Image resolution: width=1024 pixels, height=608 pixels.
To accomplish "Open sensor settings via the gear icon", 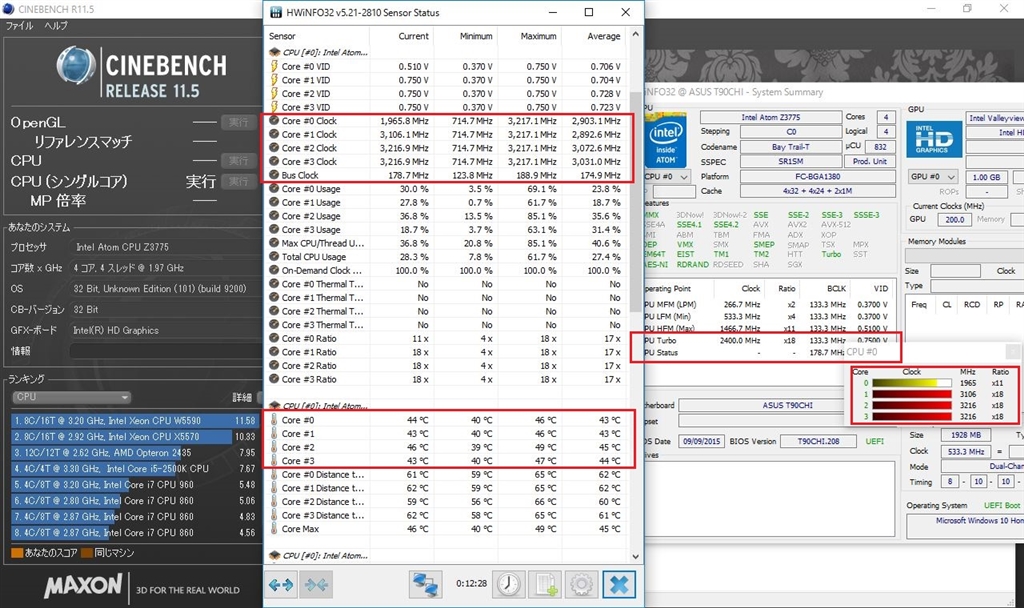I will (x=581, y=584).
